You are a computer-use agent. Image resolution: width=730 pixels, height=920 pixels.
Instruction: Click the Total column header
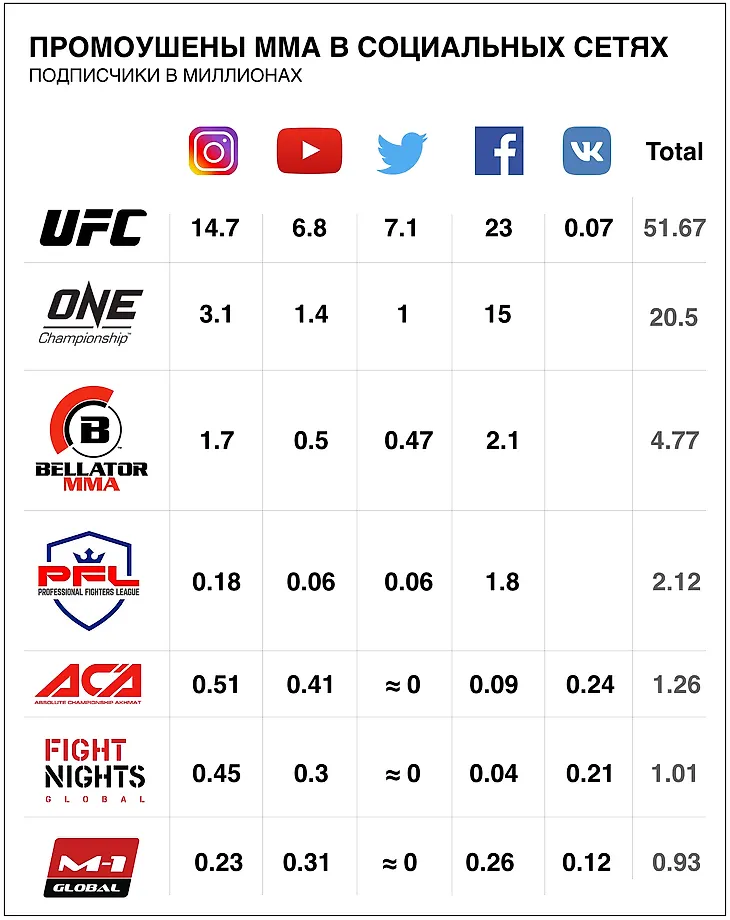coord(674,151)
